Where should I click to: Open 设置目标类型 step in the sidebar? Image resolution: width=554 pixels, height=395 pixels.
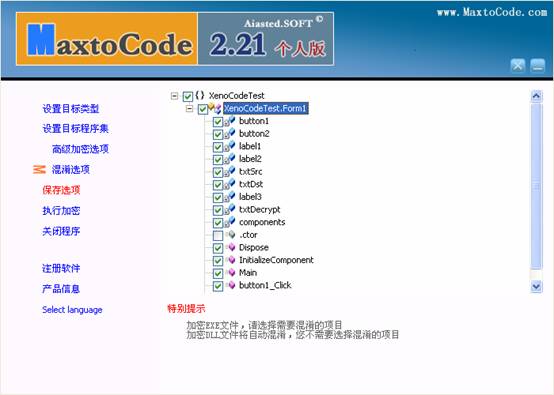click(71, 108)
